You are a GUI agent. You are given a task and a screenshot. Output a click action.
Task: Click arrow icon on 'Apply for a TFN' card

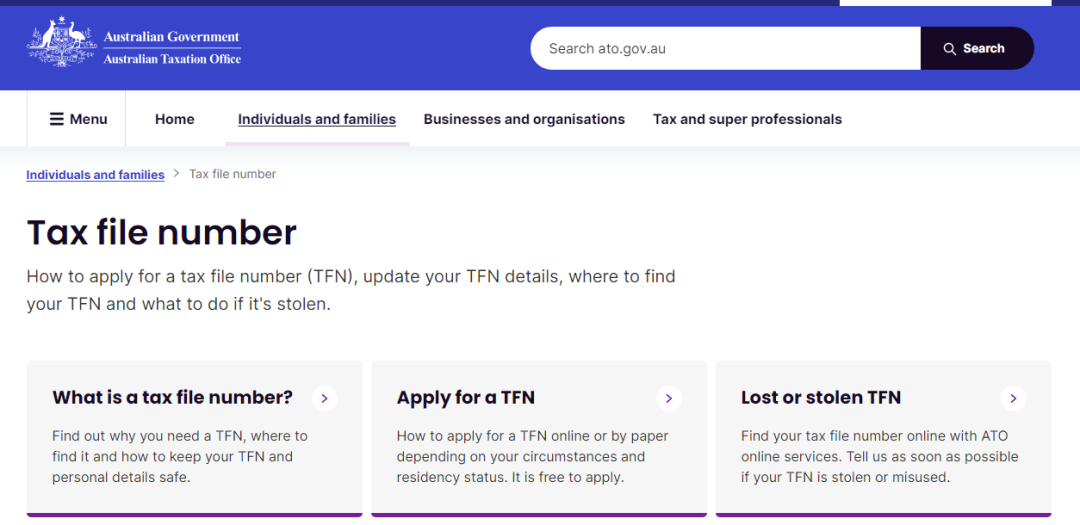pyautogui.click(x=669, y=398)
